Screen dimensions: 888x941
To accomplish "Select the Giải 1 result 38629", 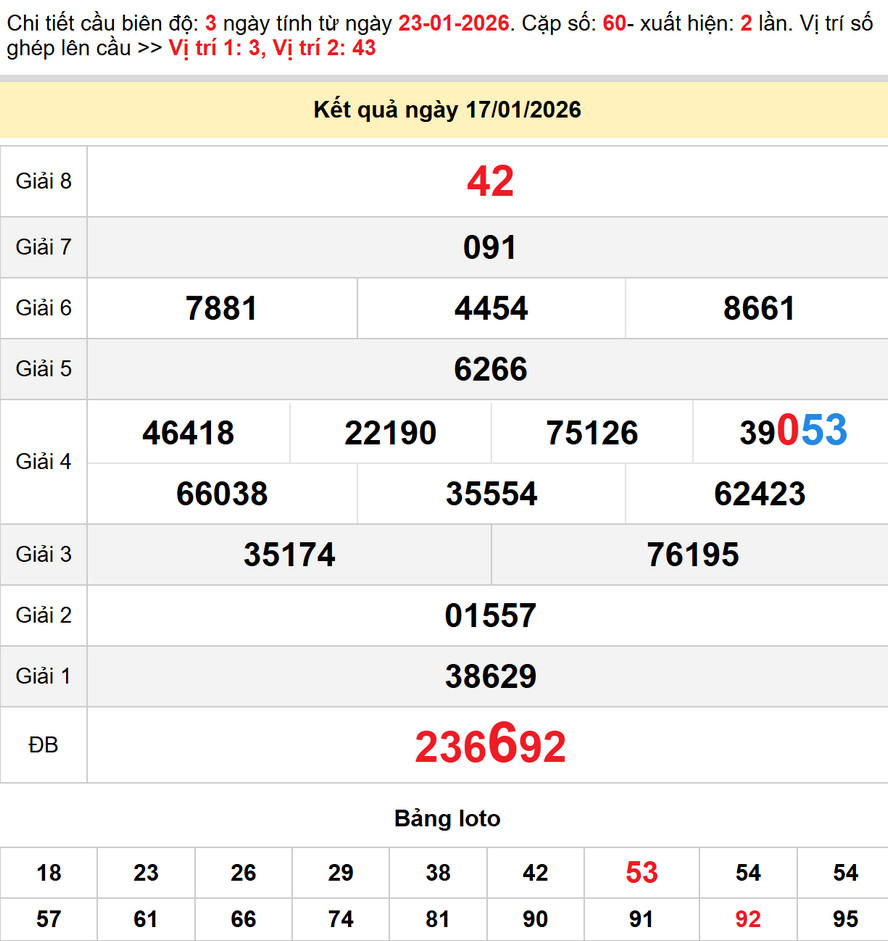I will tap(490, 677).
